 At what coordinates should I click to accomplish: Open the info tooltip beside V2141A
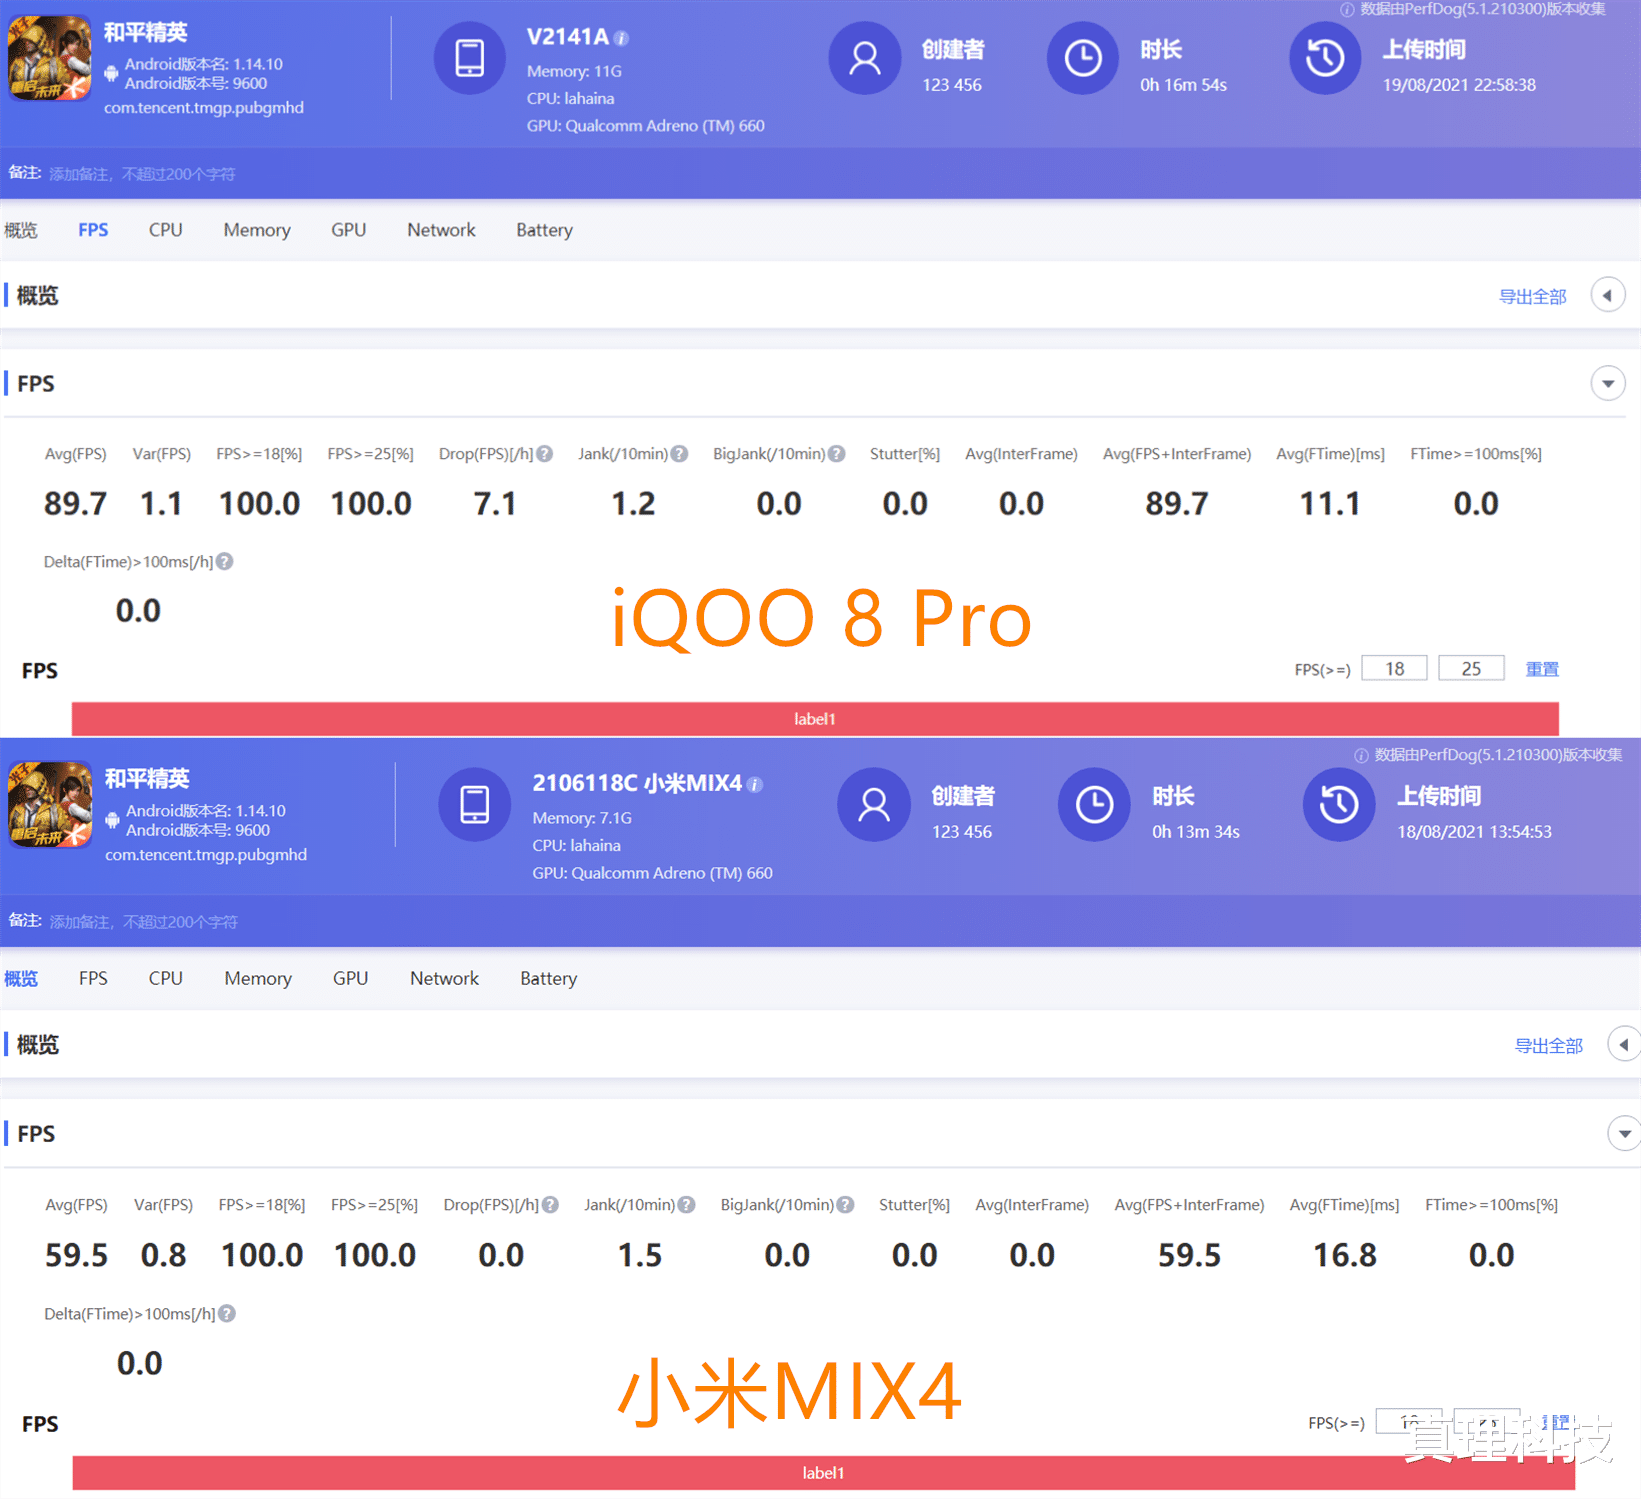pyautogui.click(x=620, y=36)
